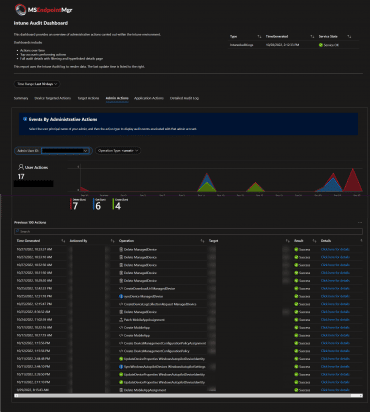Image resolution: width=370 pixels, height=412 pixels.
Task: Click the InTuneAuditLogs cell in the top table
Action: tap(242, 45)
